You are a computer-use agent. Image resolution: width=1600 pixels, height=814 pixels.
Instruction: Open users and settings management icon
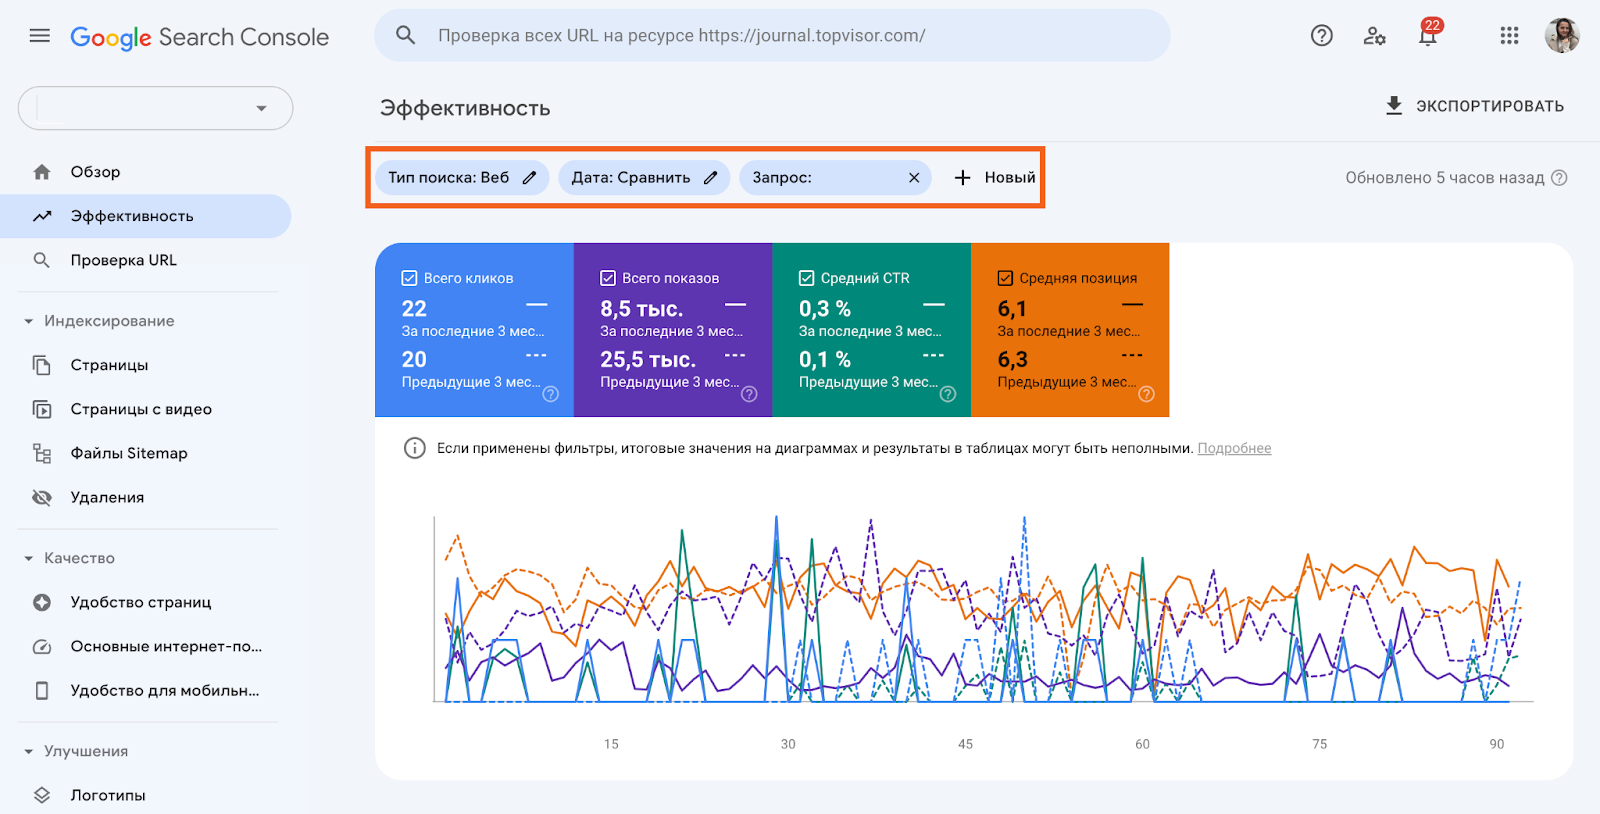[x=1374, y=36]
